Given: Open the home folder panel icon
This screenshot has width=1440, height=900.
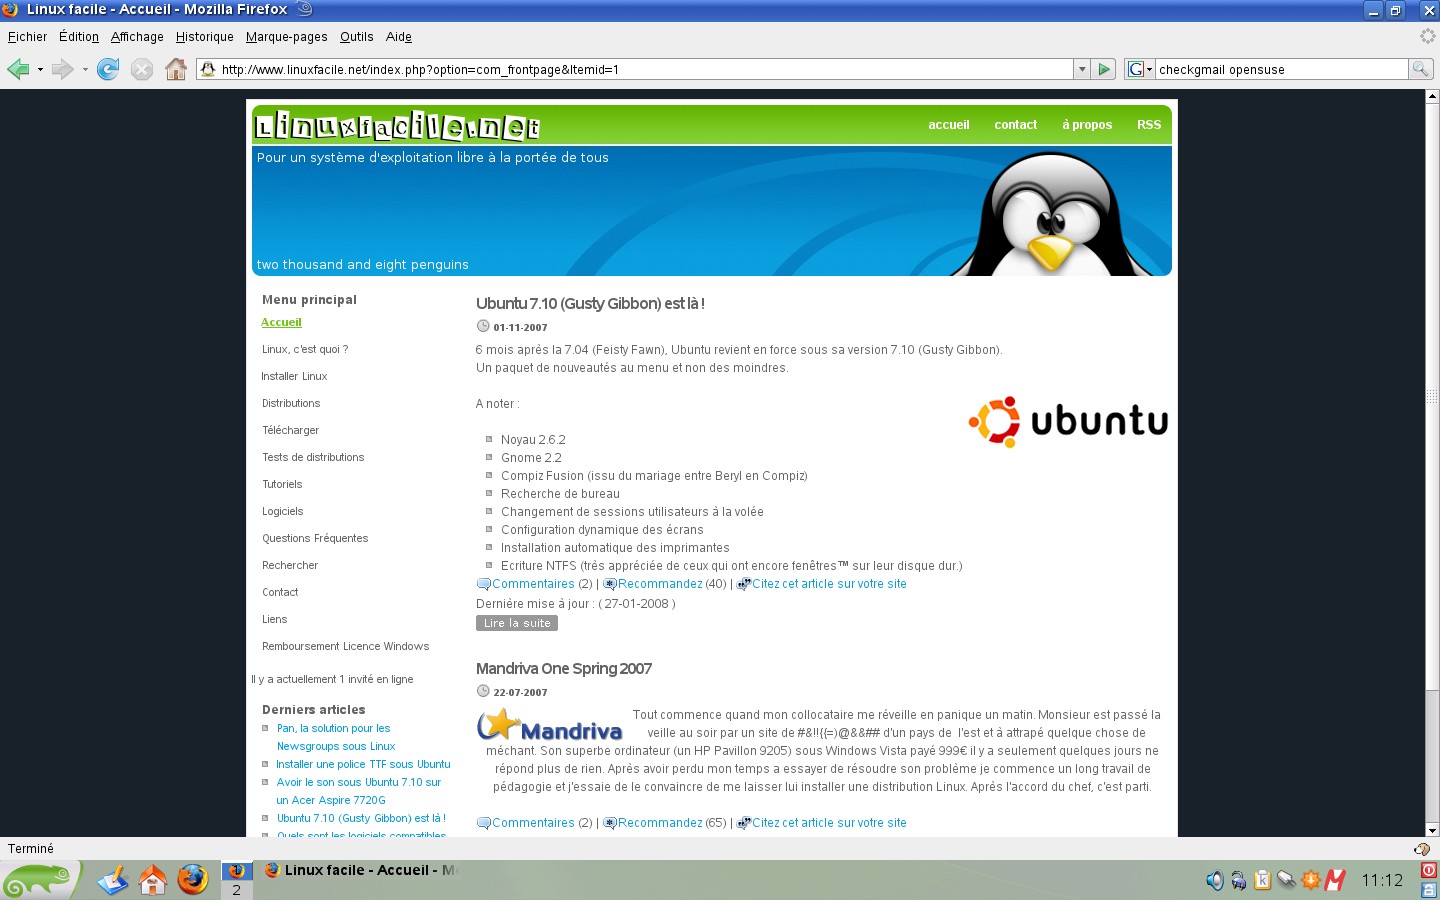Looking at the screenshot, I should click(153, 880).
